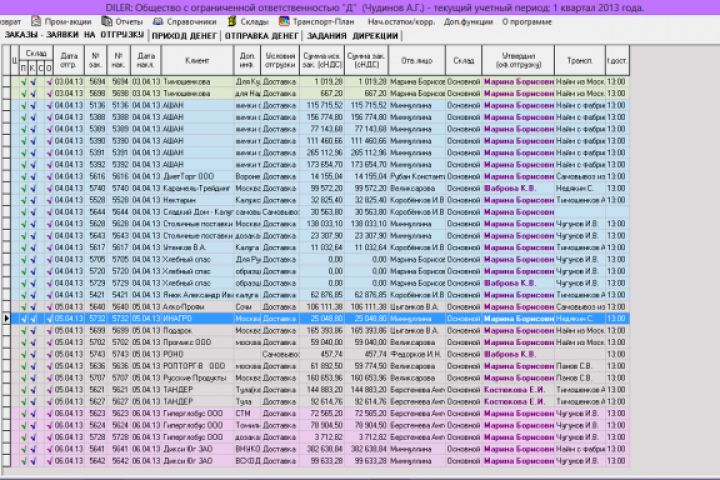Select Самовывоз shipping condition in РОНО row
The width and height of the screenshot is (720, 480).
click(280, 355)
